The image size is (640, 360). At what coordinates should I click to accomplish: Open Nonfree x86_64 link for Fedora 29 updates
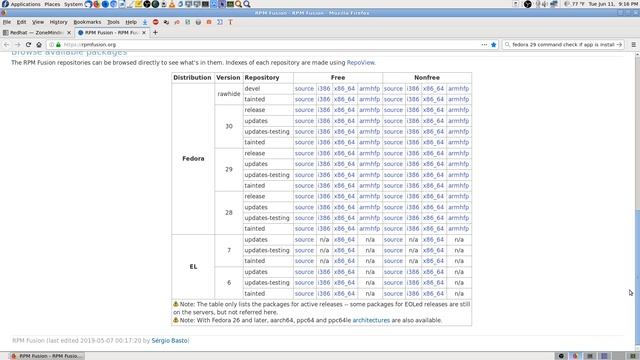pyautogui.click(x=433, y=164)
